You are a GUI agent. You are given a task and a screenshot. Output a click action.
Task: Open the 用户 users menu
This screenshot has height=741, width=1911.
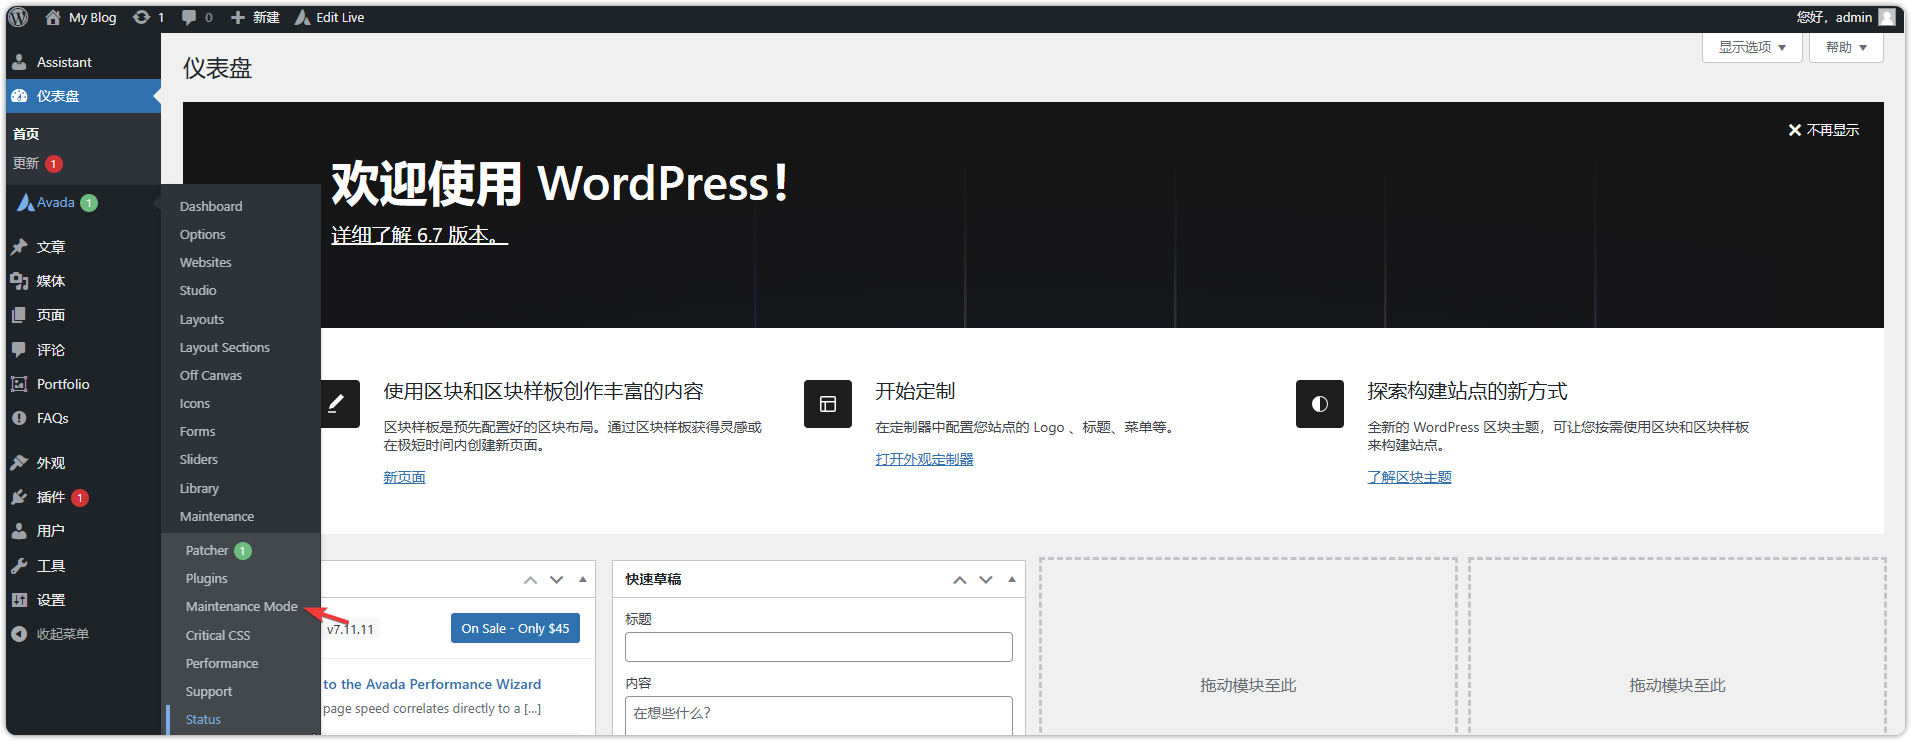(83, 531)
